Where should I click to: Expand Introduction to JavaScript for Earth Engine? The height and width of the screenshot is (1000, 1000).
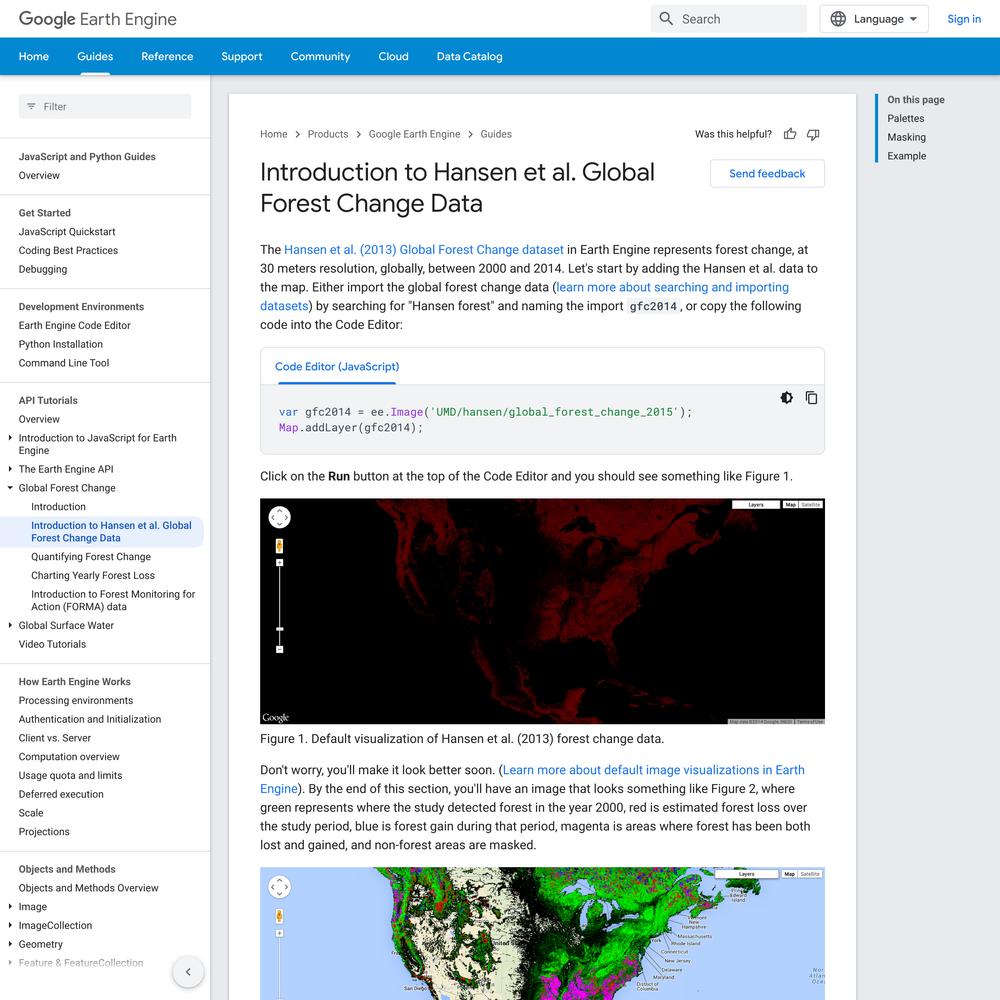10,438
